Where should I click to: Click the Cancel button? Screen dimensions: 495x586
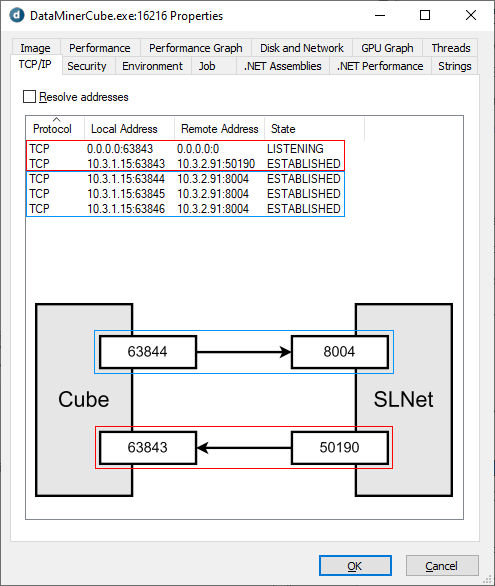(442, 566)
